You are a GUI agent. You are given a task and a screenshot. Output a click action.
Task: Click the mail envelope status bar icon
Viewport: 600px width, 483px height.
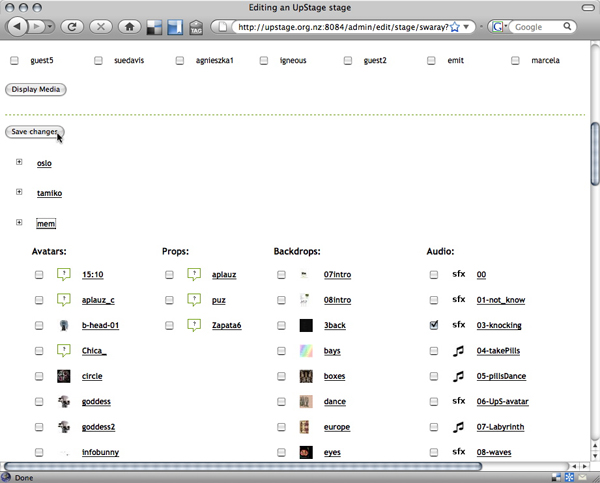pos(582,477)
